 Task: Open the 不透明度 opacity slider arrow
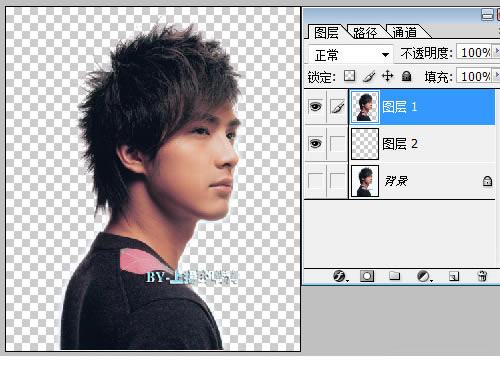(x=497, y=52)
